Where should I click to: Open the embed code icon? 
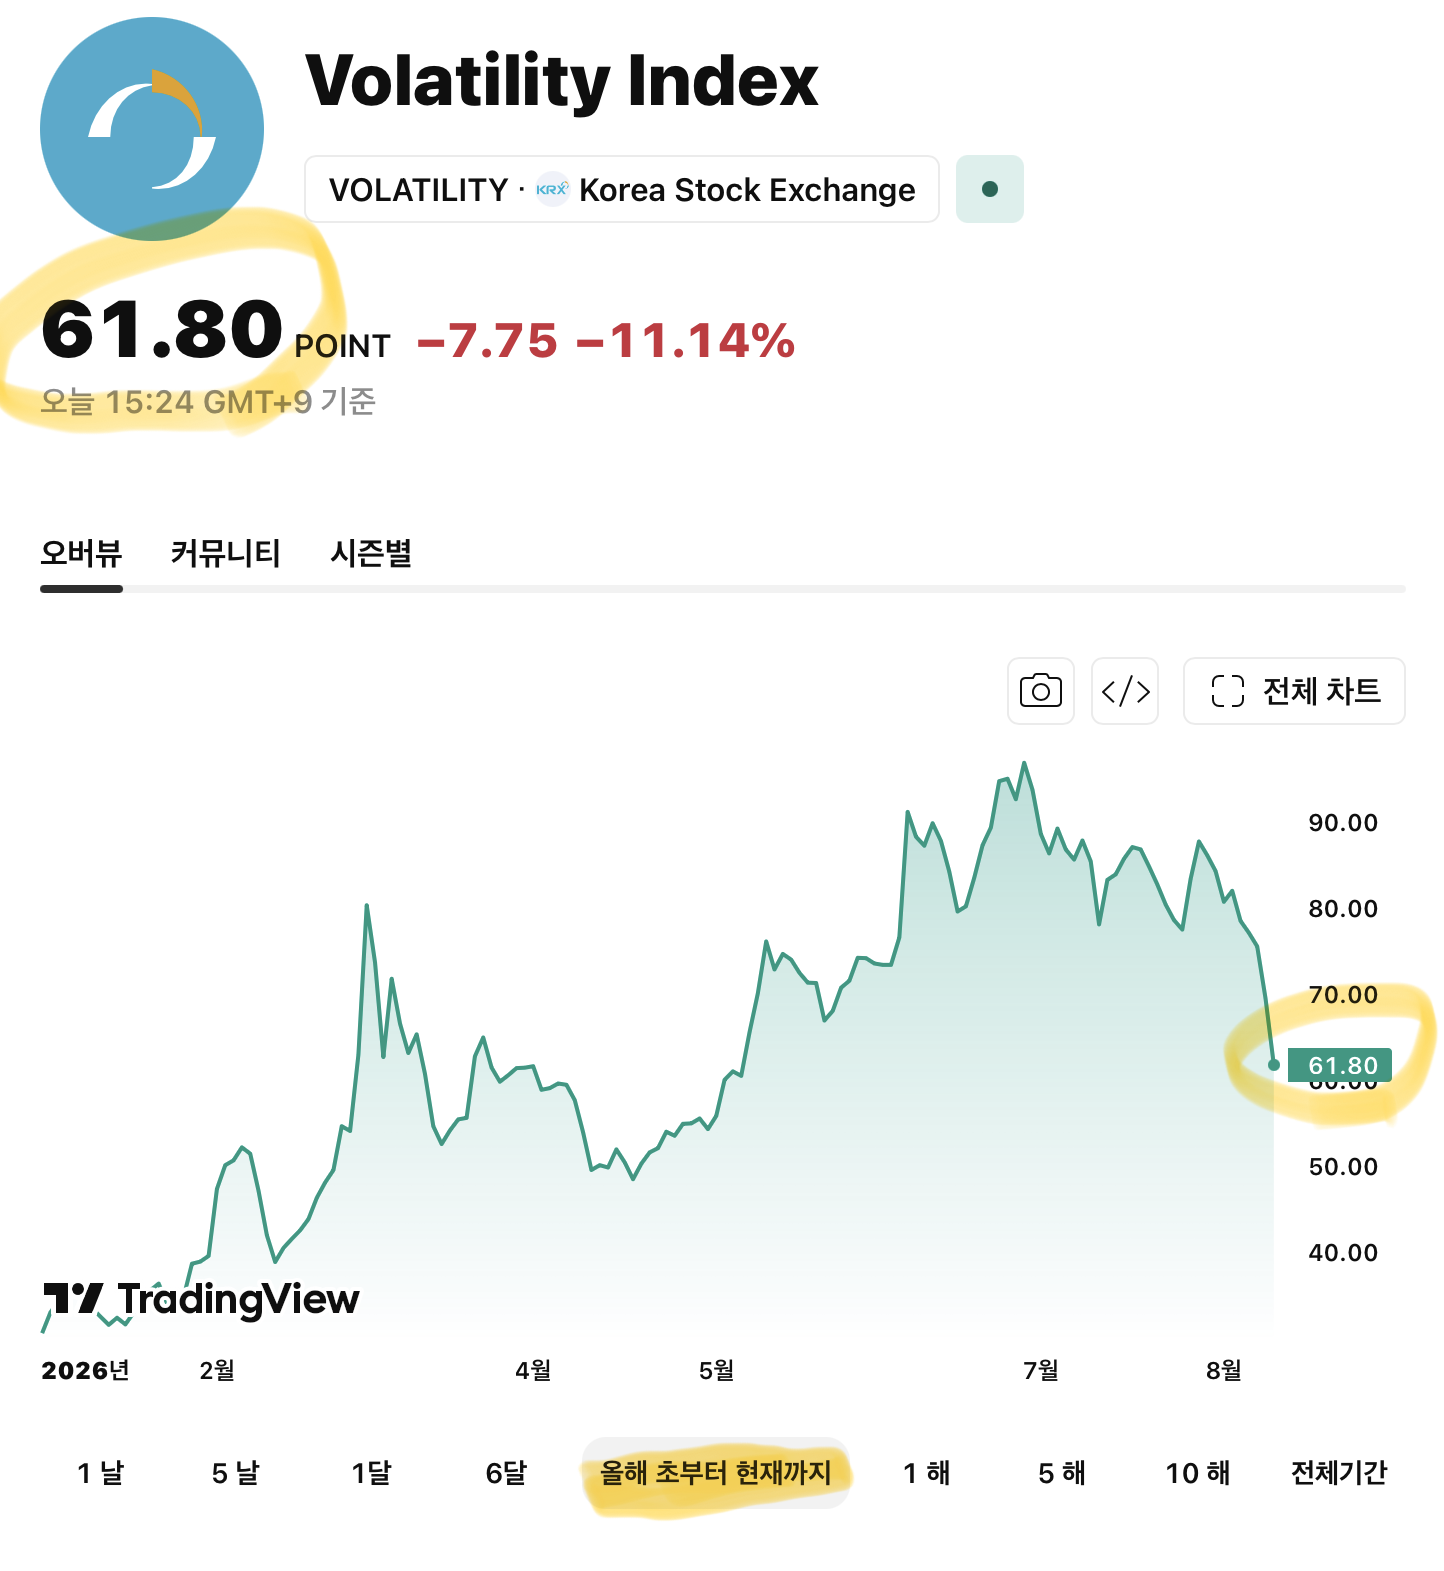click(1125, 691)
